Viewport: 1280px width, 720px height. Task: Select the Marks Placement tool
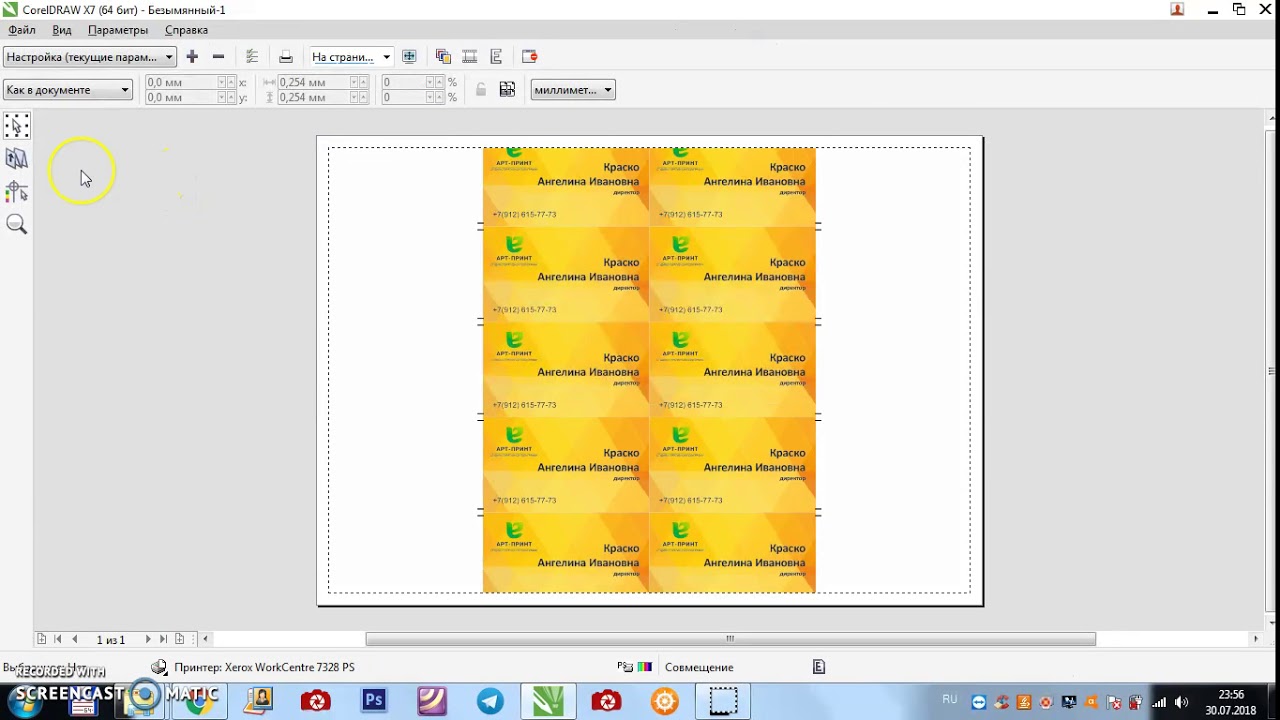pyautogui.click(x=17, y=191)
